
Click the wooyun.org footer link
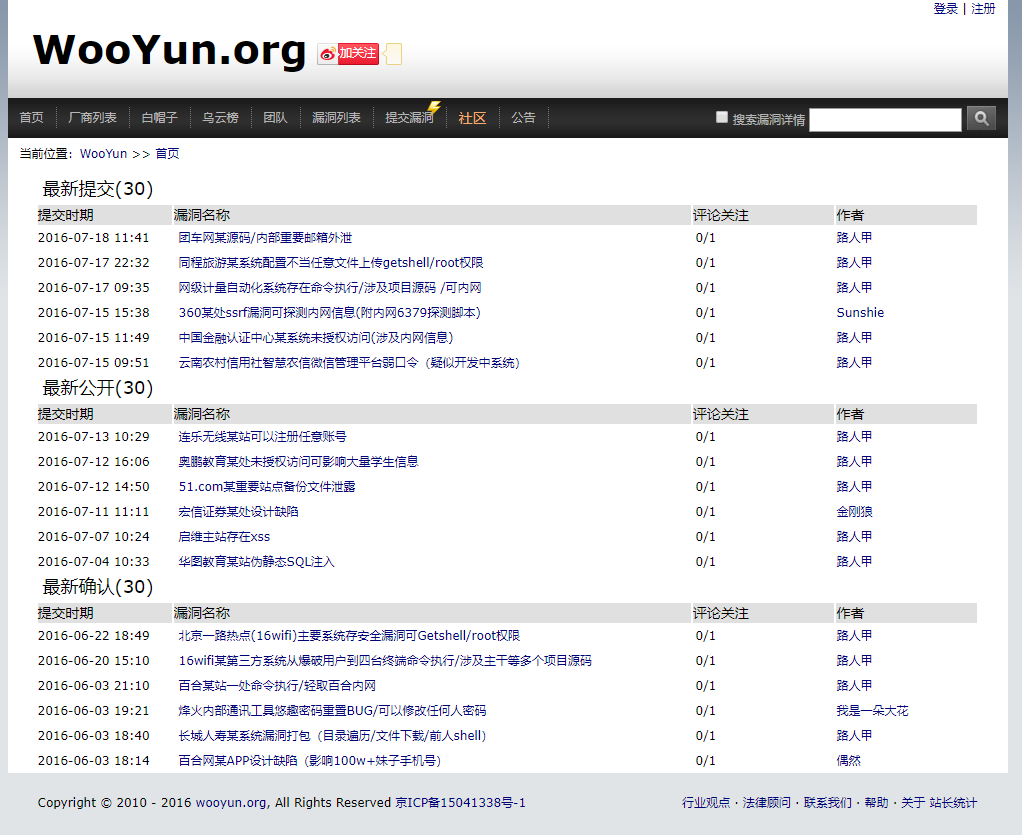click(231, 802)
